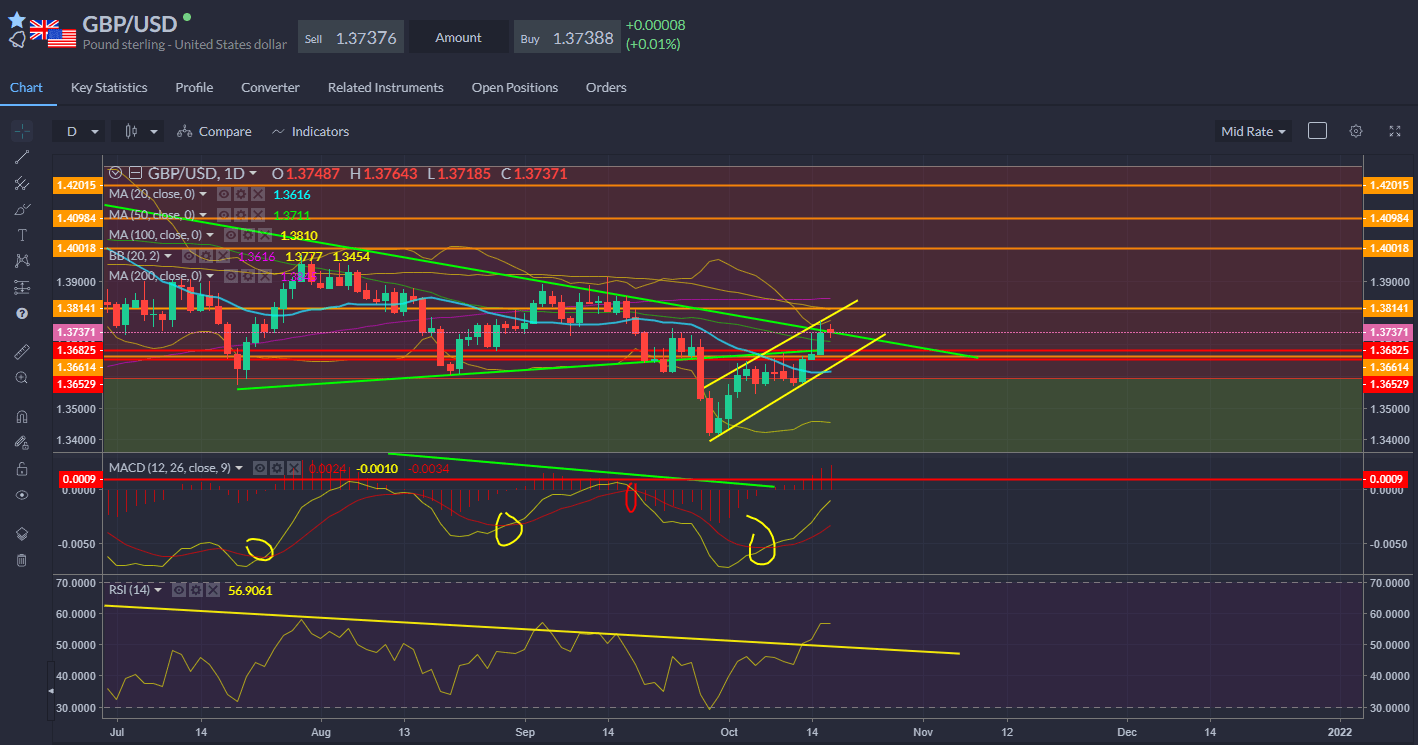Open the Related Instruments tab
The image size is (1418, 745).
pyautogui.click(x=385, y=87)
